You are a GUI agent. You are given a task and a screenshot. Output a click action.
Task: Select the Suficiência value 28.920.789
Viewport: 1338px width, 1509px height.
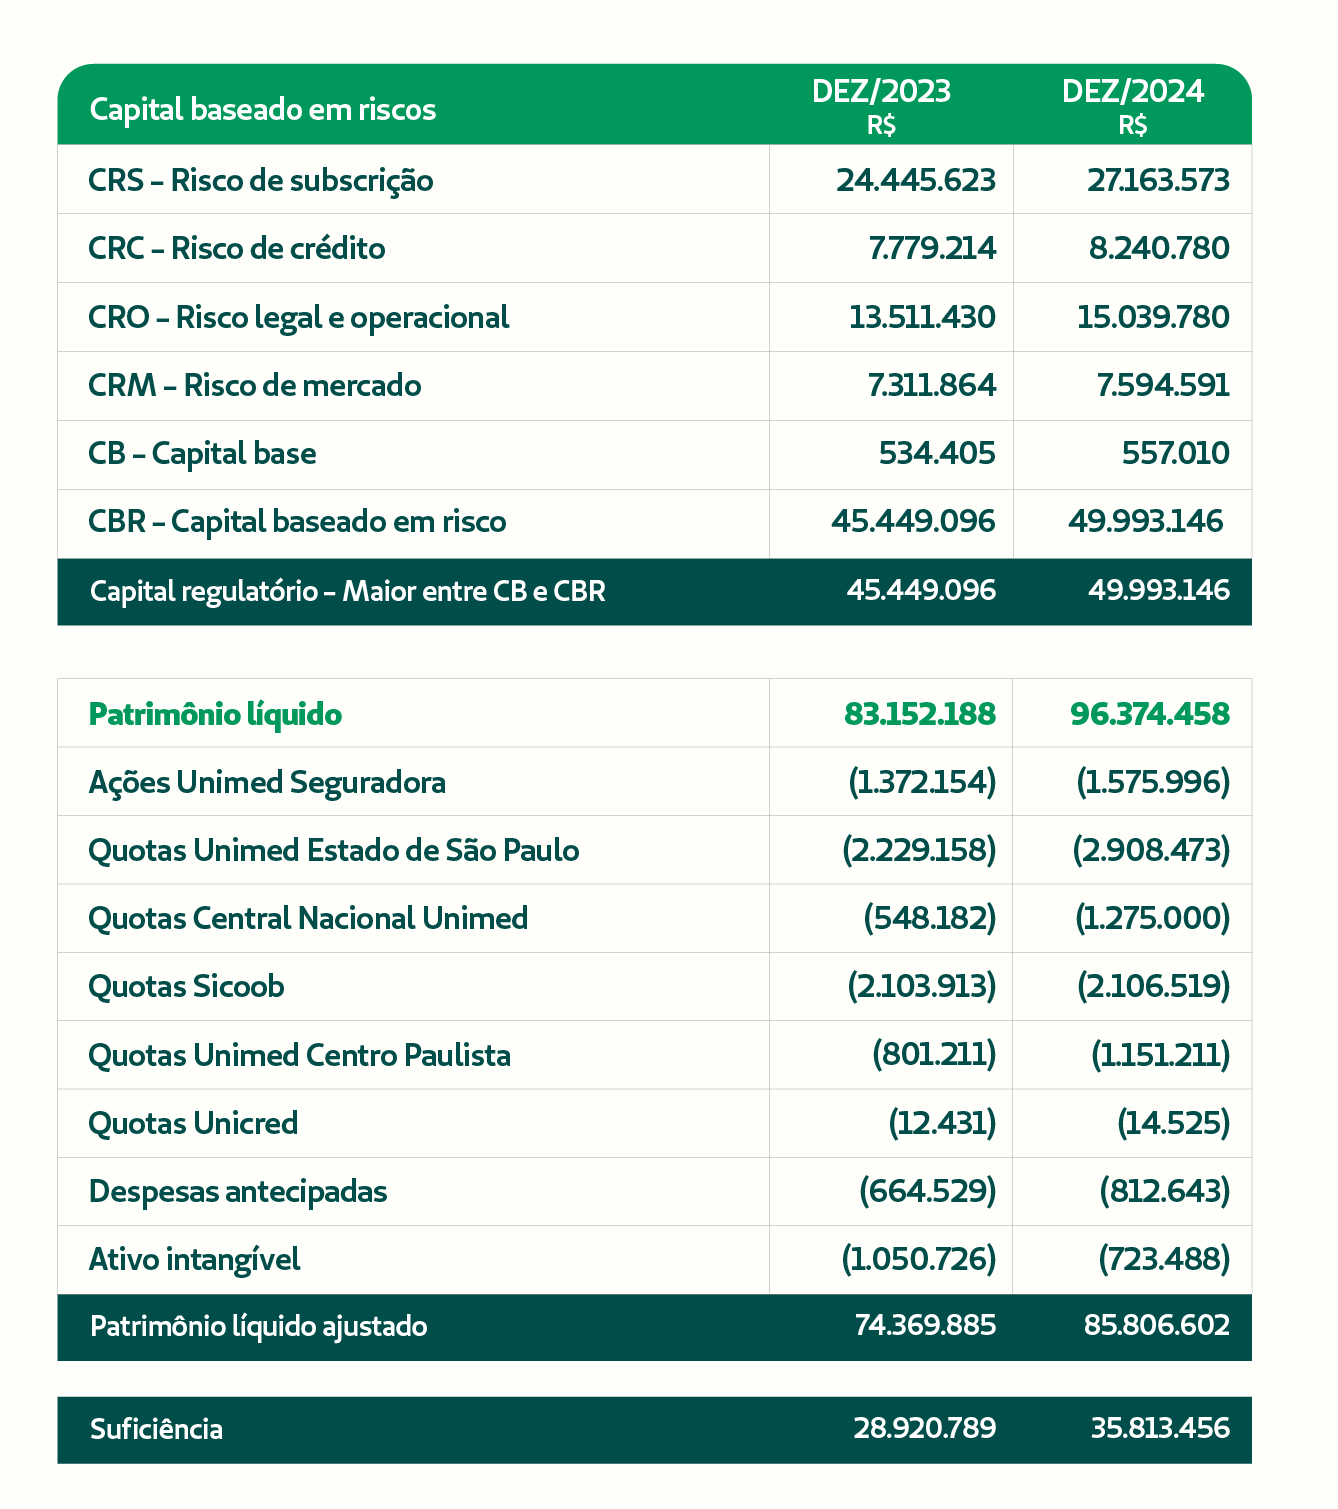(x=925, y=1428)
